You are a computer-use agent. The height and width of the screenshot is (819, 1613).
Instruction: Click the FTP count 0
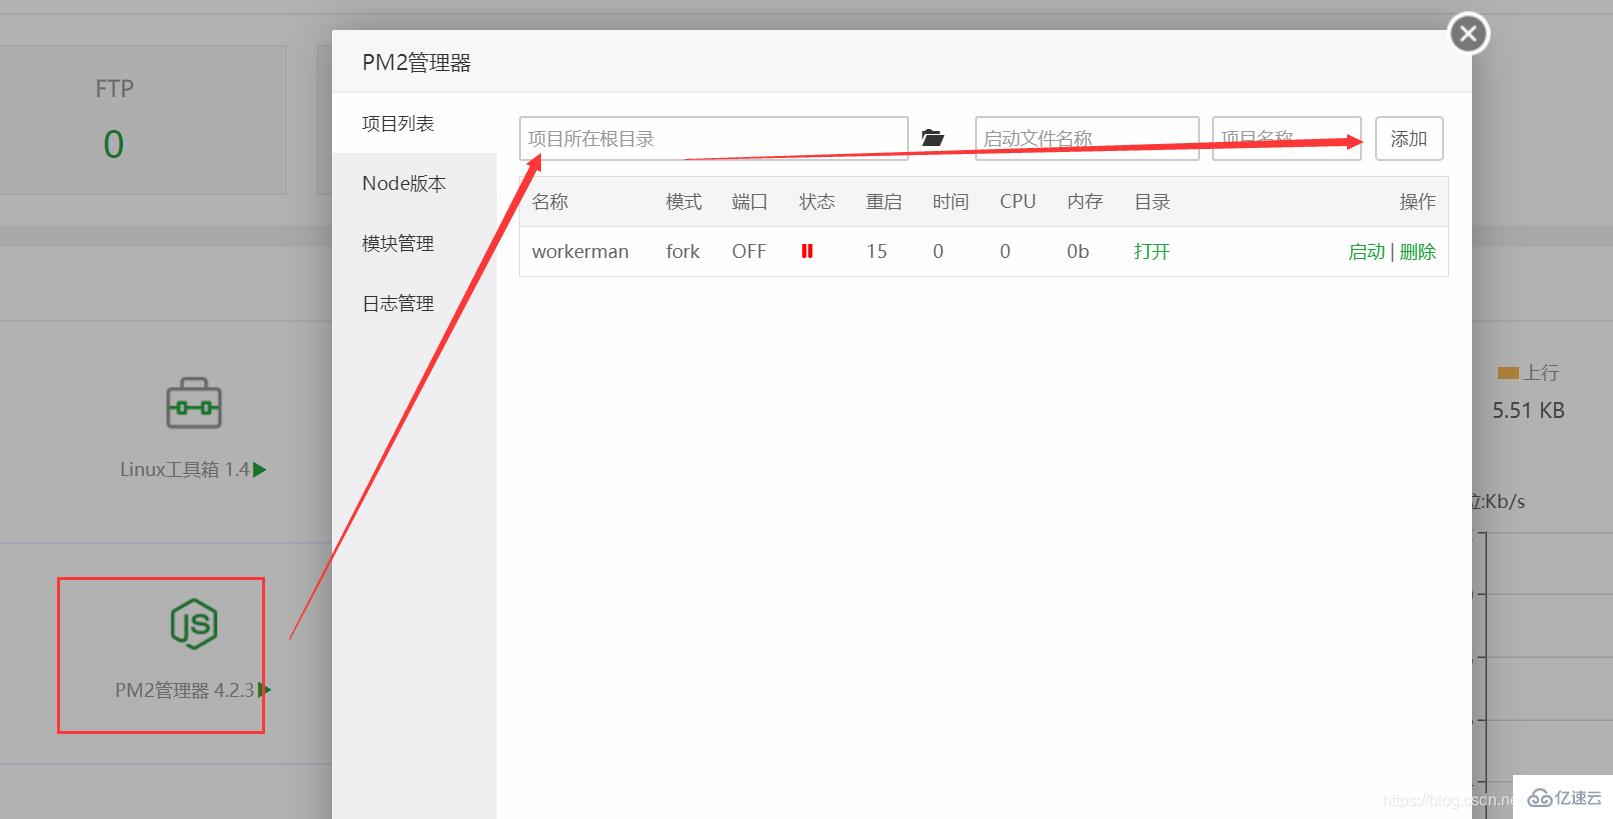(114, 145)
